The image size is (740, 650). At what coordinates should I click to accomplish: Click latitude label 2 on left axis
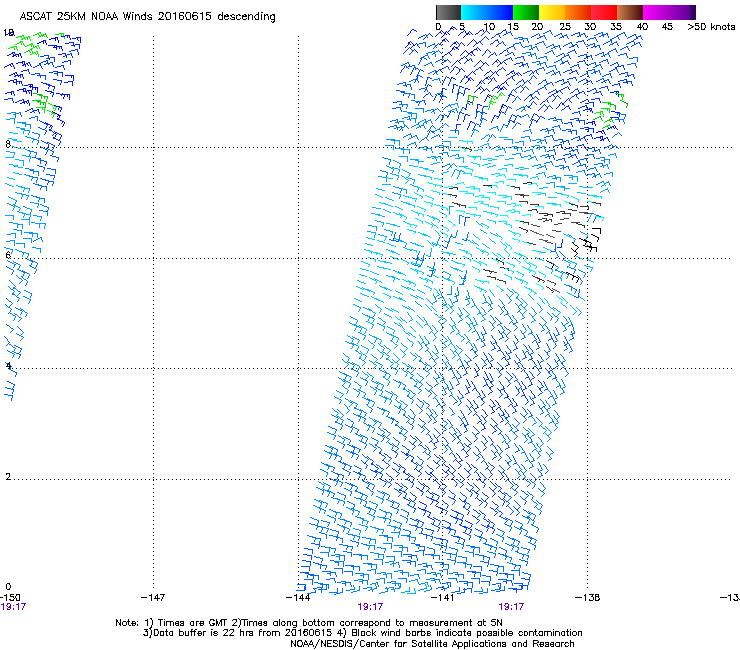click(8, 477)
